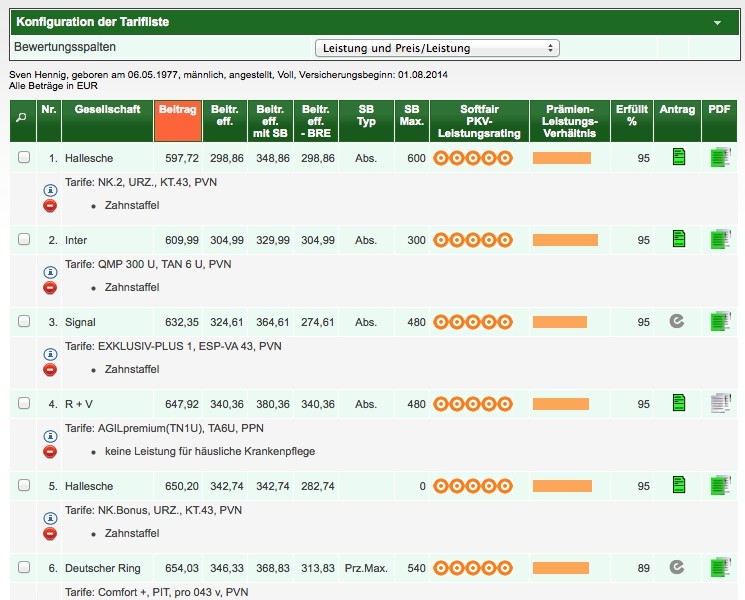This screenshot has height=600, width=745.
Task: Sort by the Beitr. eff. - BRE header
Action: click(x=315, y=121)
